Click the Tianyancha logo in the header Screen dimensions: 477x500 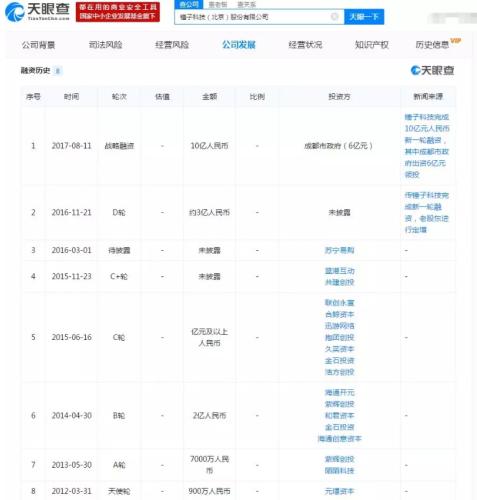point(37,12)
